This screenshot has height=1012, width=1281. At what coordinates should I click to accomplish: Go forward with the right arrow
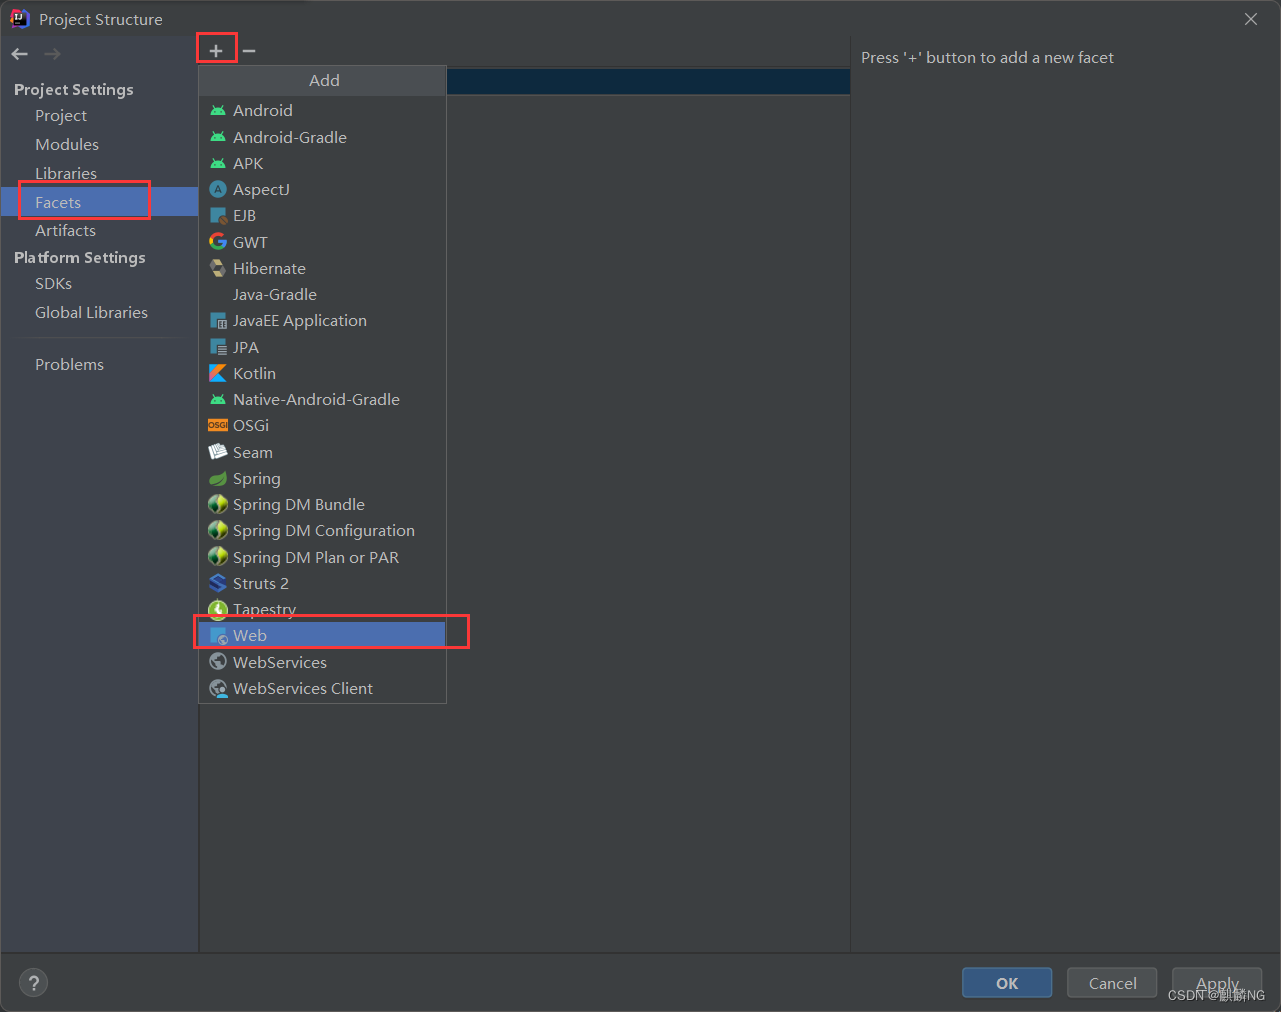point(52,54)
